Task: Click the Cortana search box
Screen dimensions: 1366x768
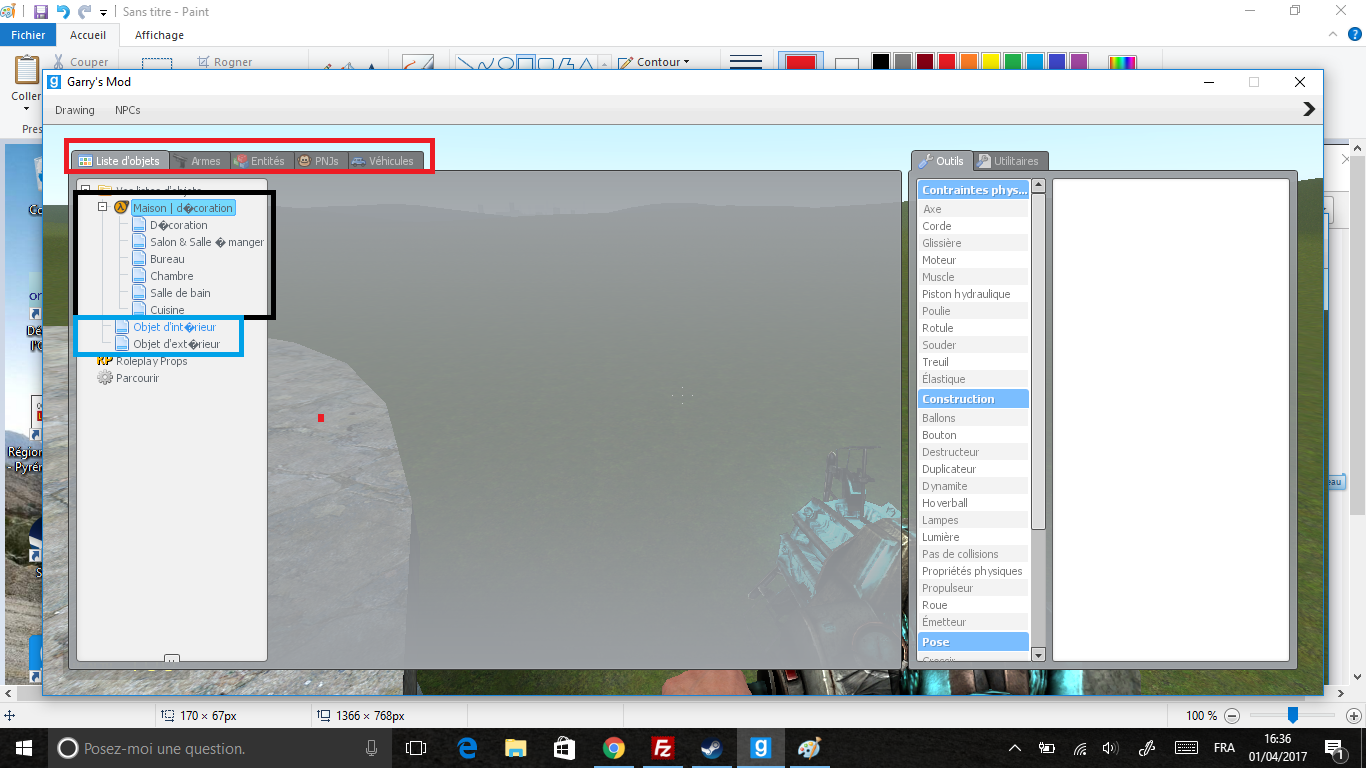Action: [x=218, y=748]
